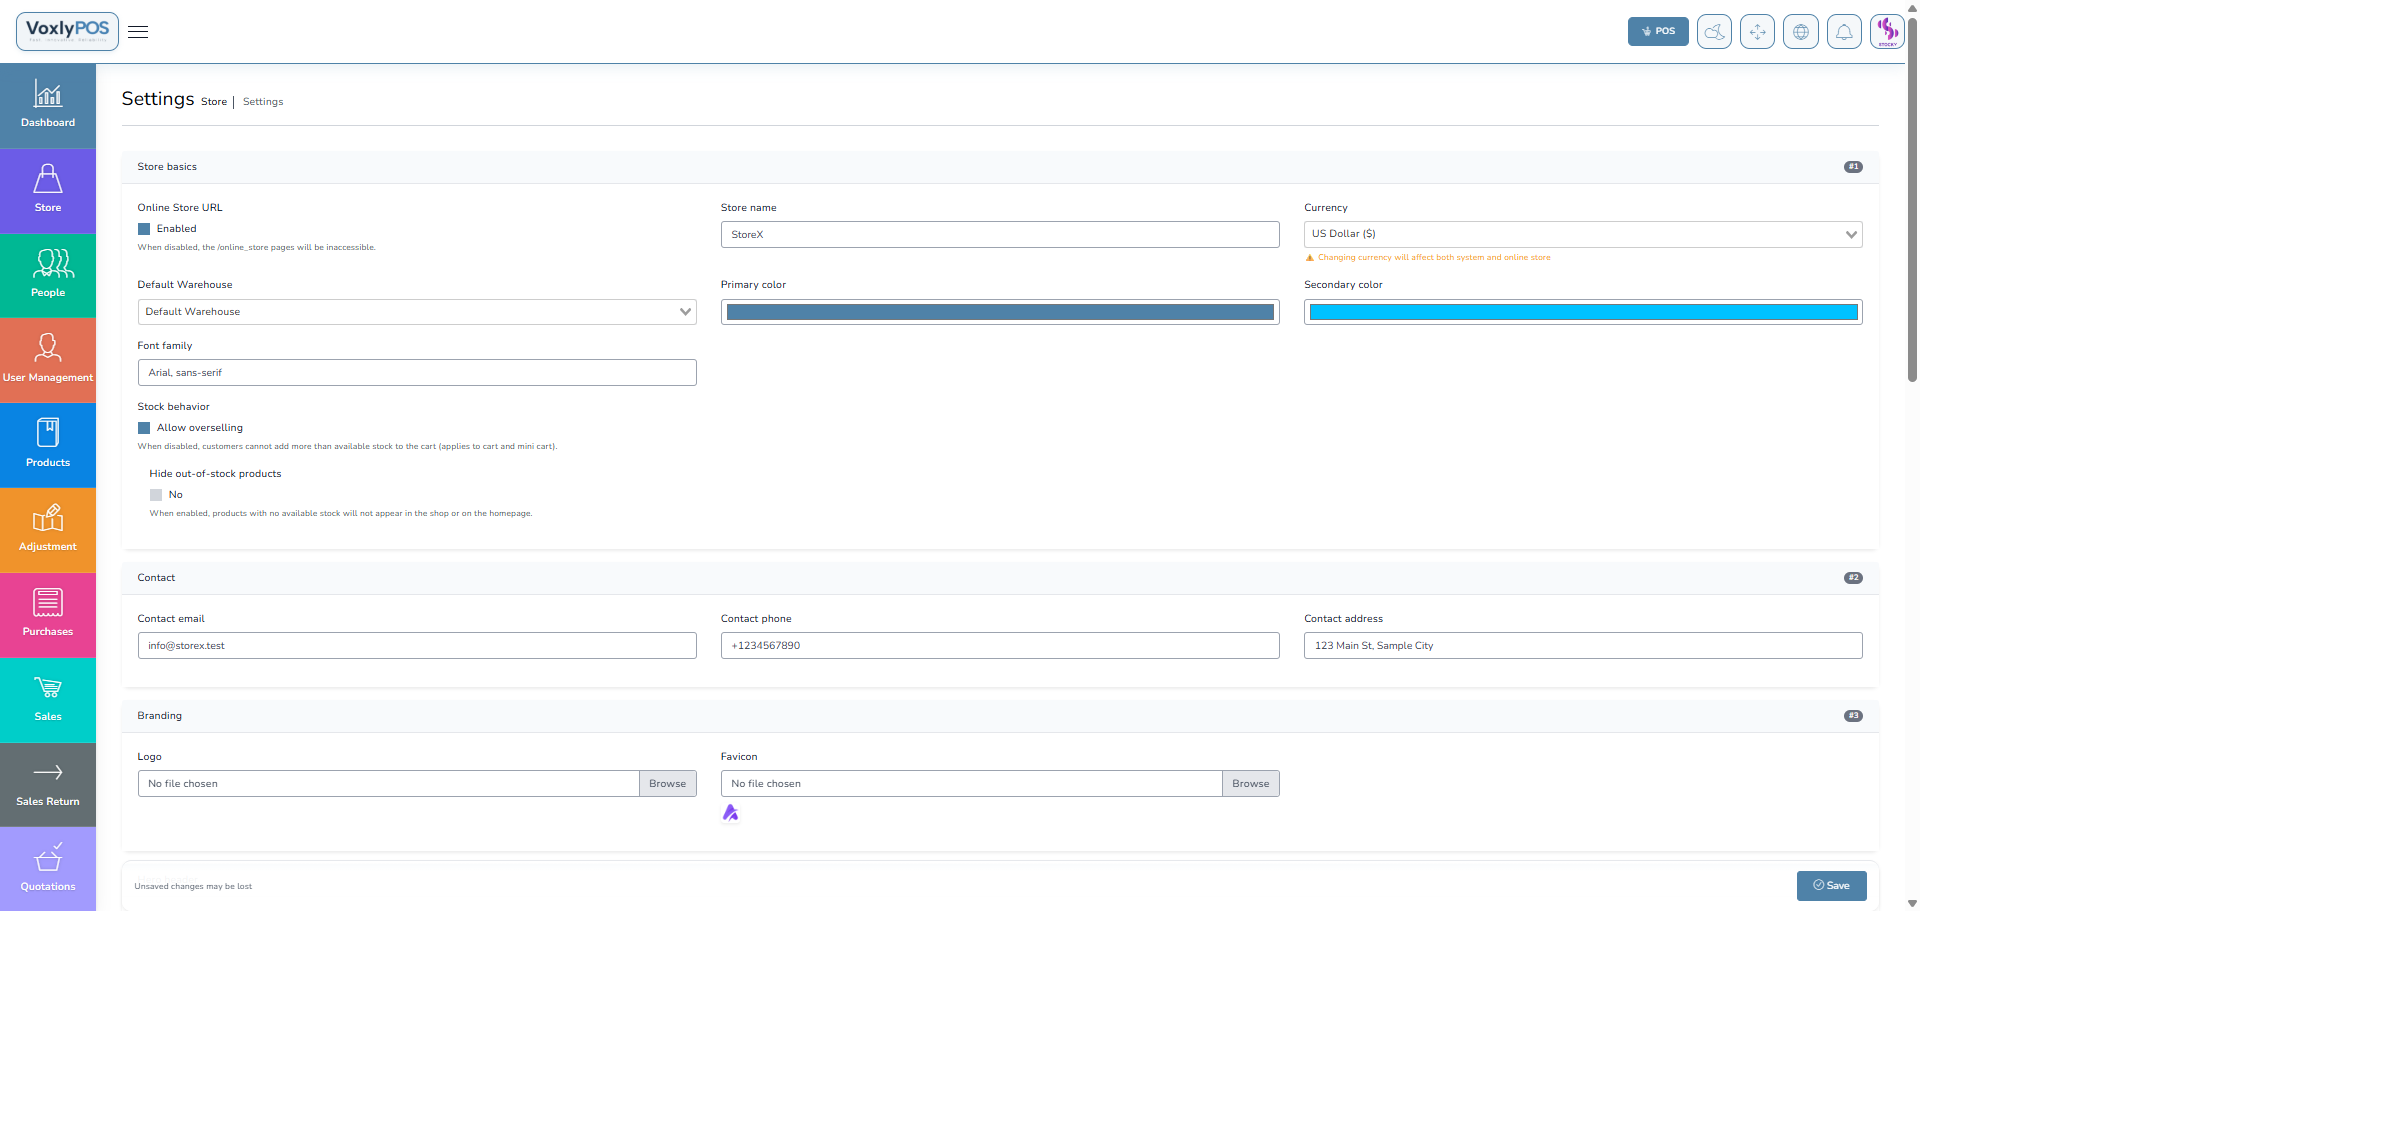Open the notifications bell
This screenshot has width=2400, height=1138.
(x=1844, y=32)
